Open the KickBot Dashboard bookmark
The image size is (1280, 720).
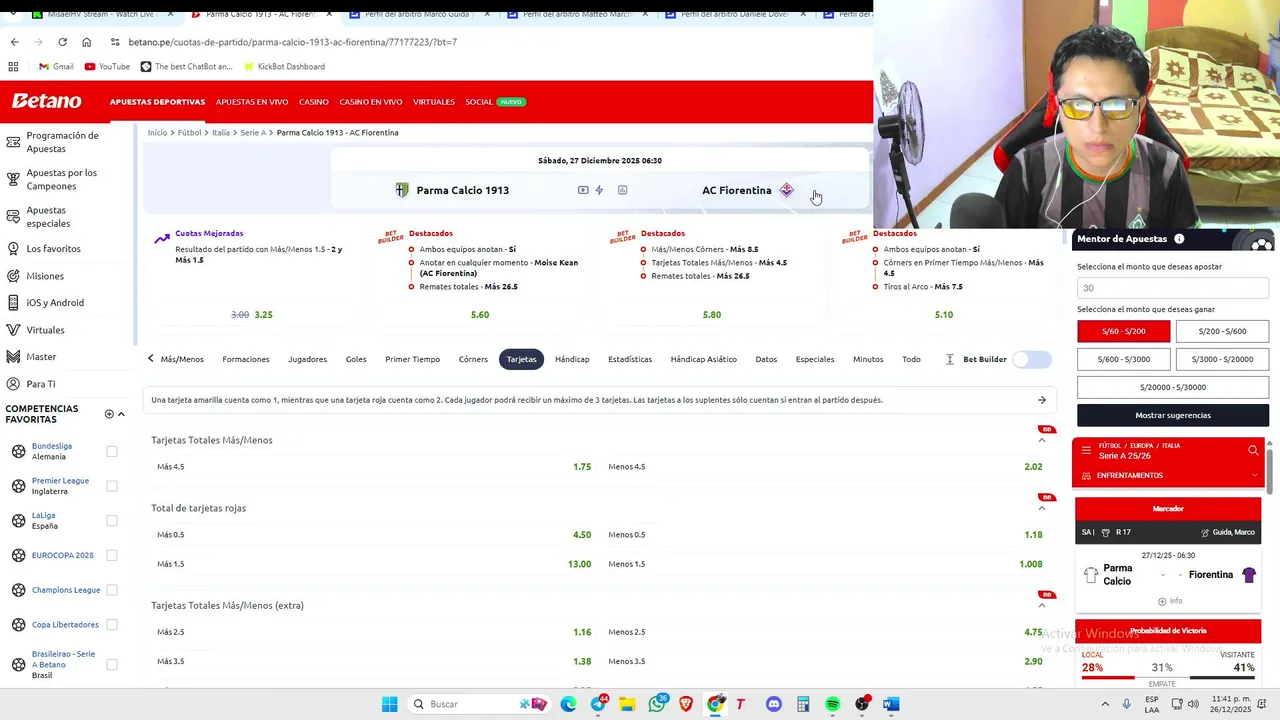click(x=283, y=67)
